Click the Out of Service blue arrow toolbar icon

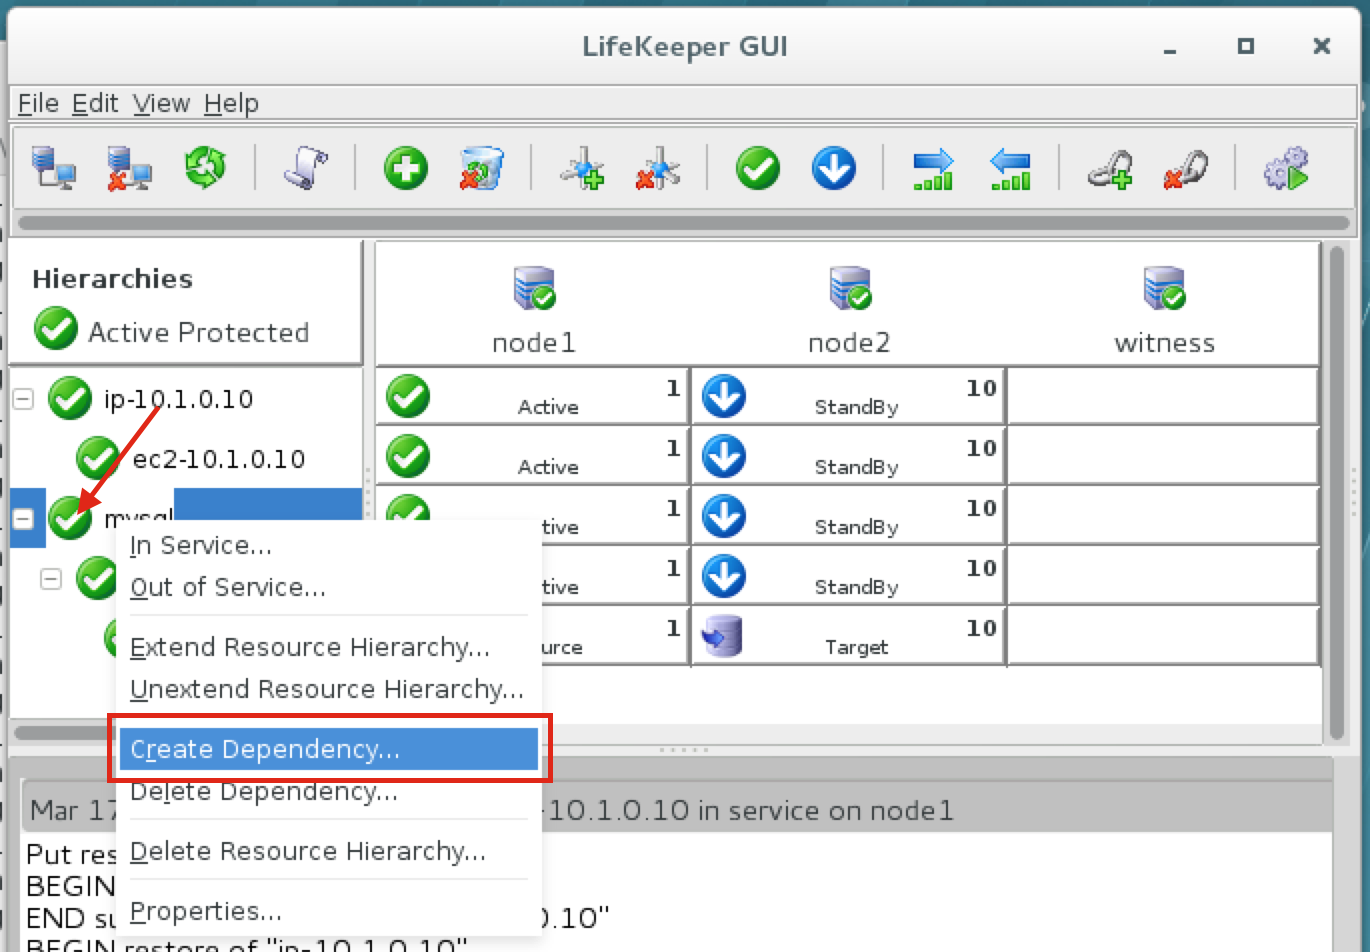pos(834,168)
